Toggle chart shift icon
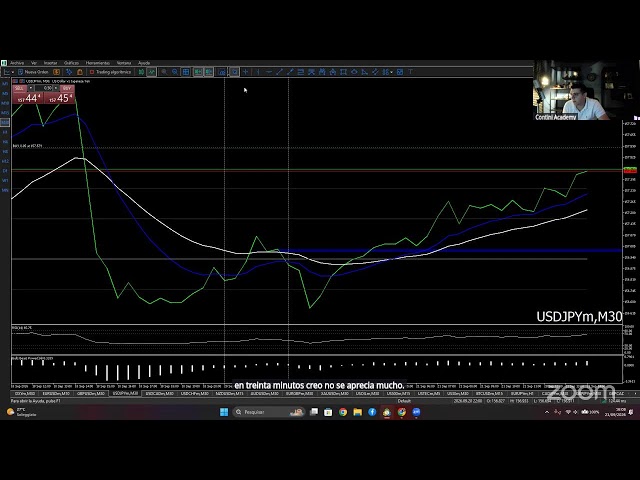 point(209,72)
